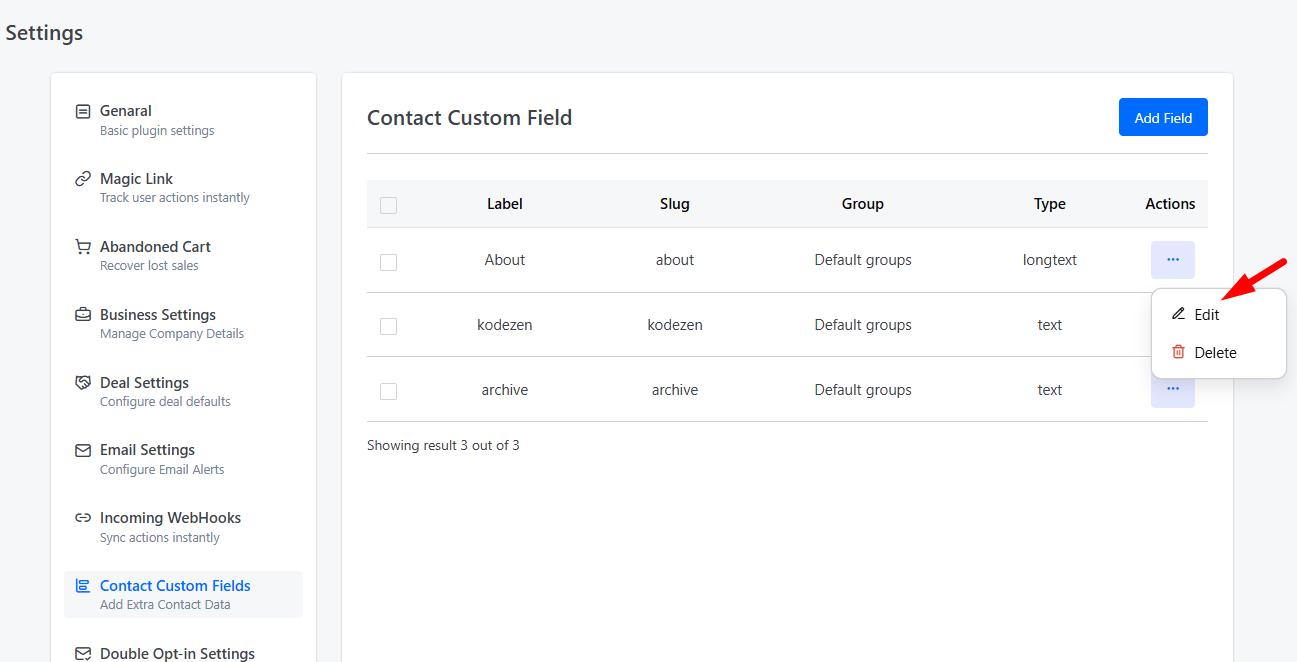This screenshot has height=662, width=1297.
Task: Check the box for the kodezen row
Action: click(x=389, y=326)
